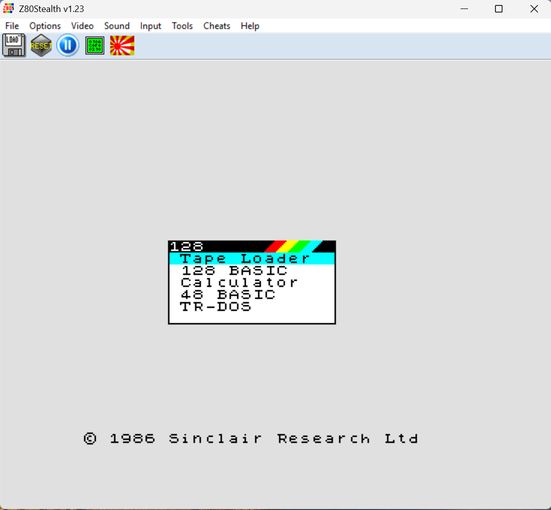Open the Input menu
Screen dimensions: 551x510
pos(150,26)
